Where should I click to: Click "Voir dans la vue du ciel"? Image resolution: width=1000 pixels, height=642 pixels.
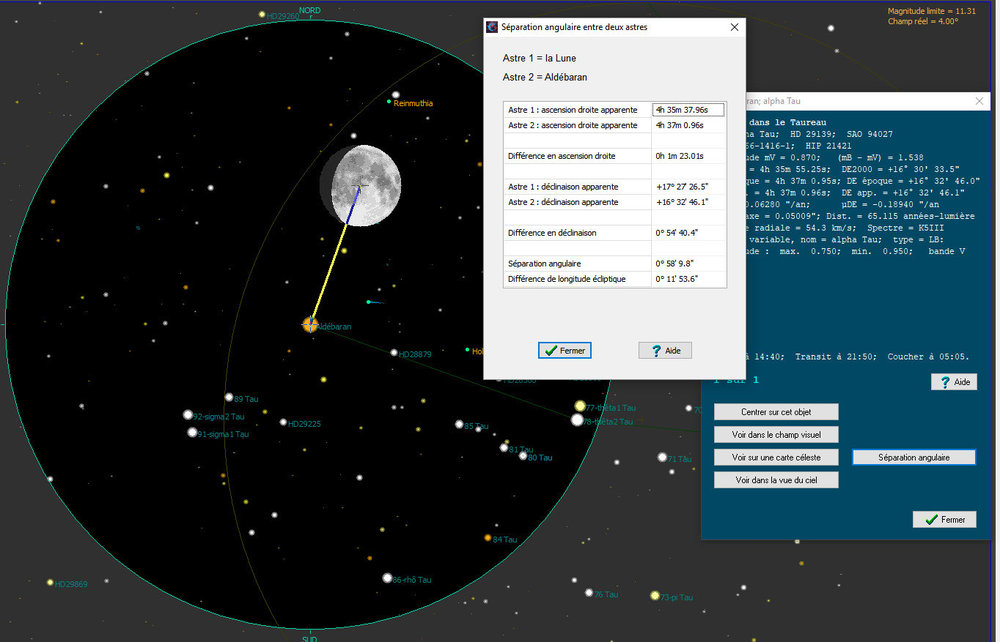point(777,479)
